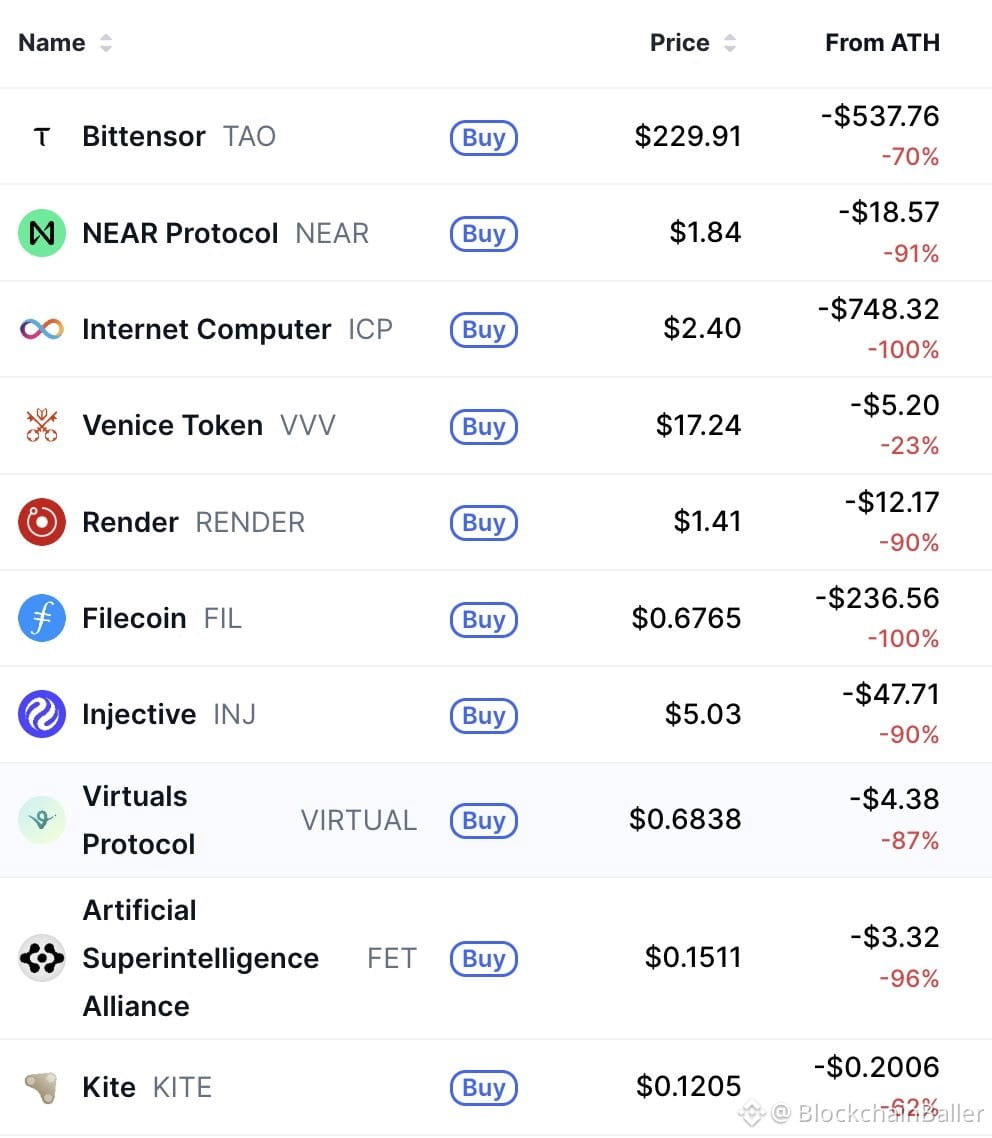Viewport: 992px width, 1138px height.
Task: Click Buy button for Render
Action: 484,523
